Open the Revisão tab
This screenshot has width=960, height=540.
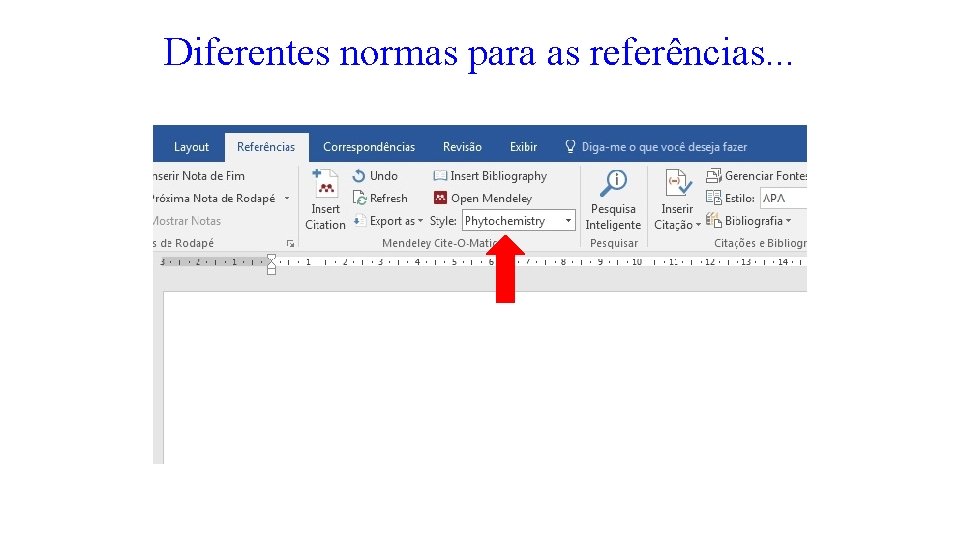462,147
